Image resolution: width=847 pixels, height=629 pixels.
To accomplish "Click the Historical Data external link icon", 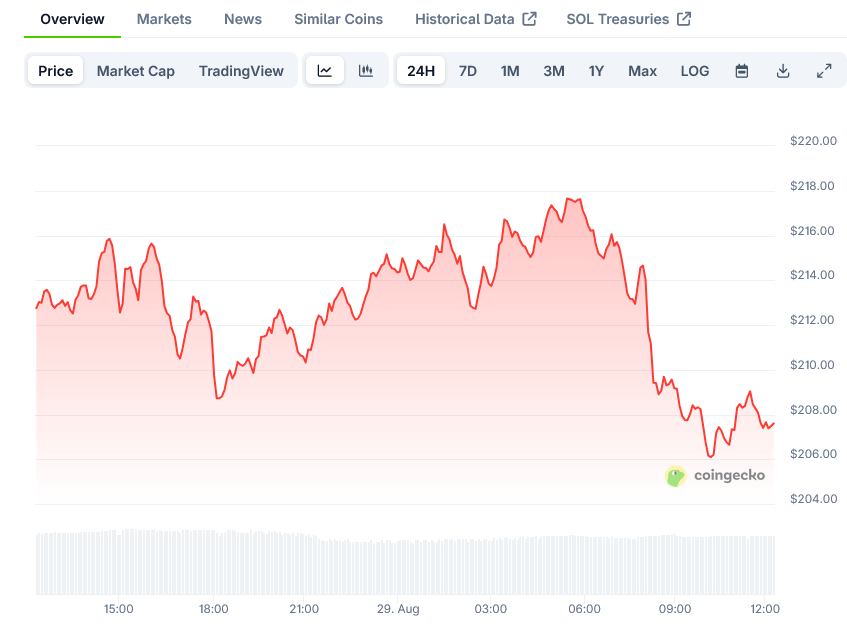I will (529, 19).
